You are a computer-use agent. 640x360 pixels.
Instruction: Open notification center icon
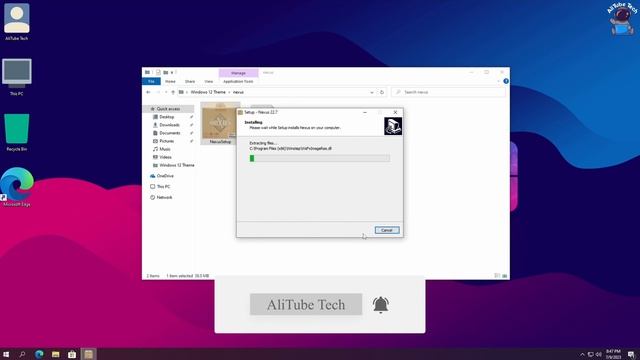coord(631,354)
